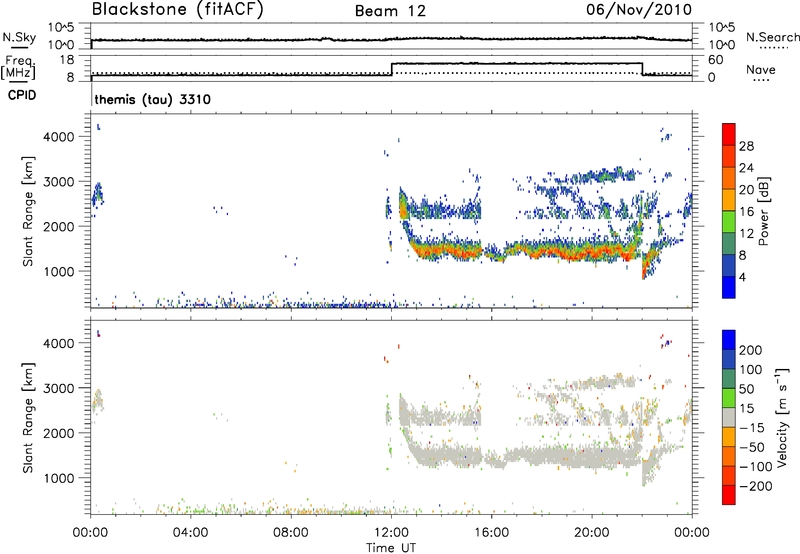Click the "3000" tick on the power panel
The height and width of the screenshot is (554, 800).
point(59,182)
